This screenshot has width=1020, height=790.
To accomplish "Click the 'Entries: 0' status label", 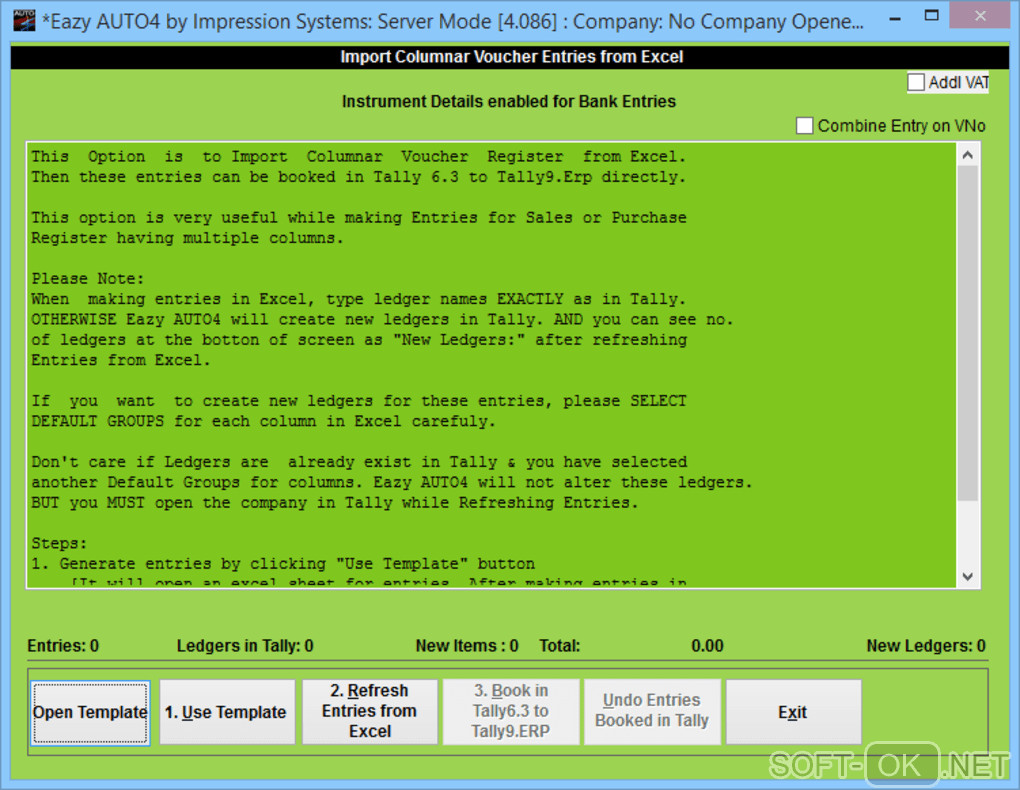I will coord(63,646).
